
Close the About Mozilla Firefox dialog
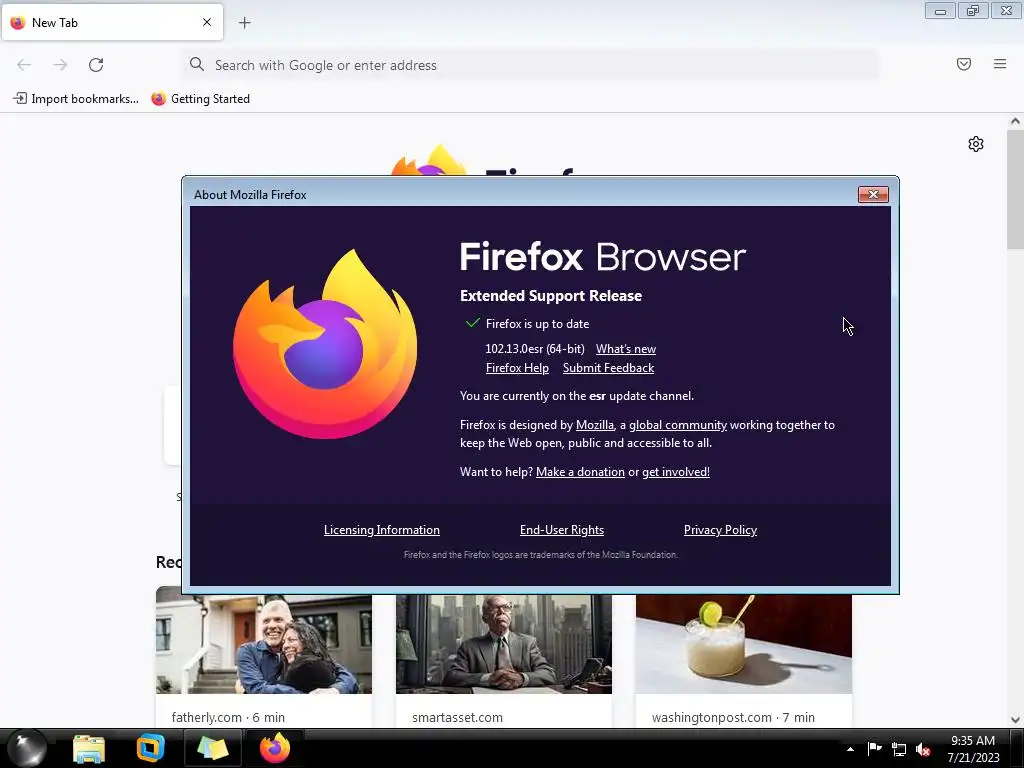[x=873, y=195]
